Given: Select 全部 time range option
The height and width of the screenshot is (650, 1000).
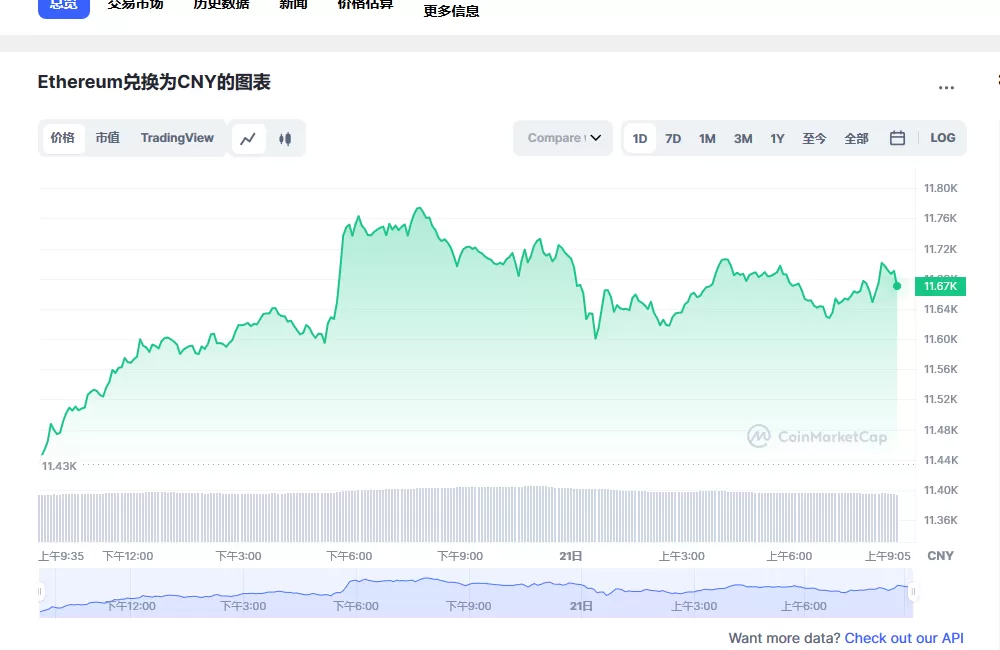Looking at the screenshot, I should 856,138.
